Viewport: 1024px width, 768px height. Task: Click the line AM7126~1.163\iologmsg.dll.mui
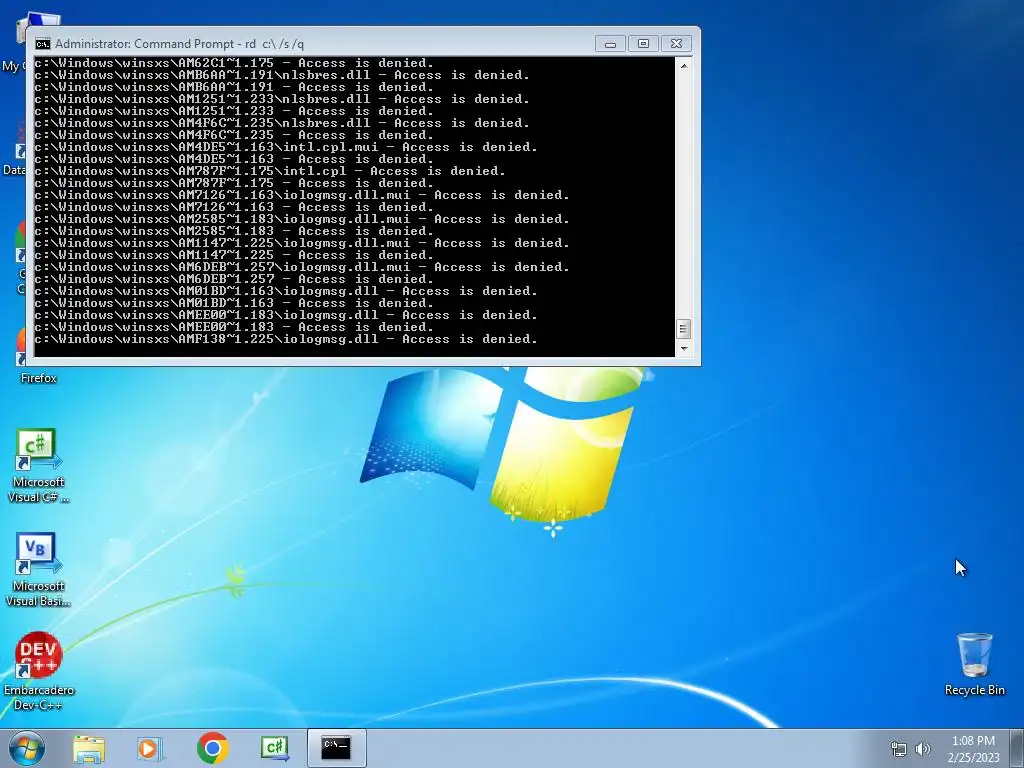tap(302, 195)
